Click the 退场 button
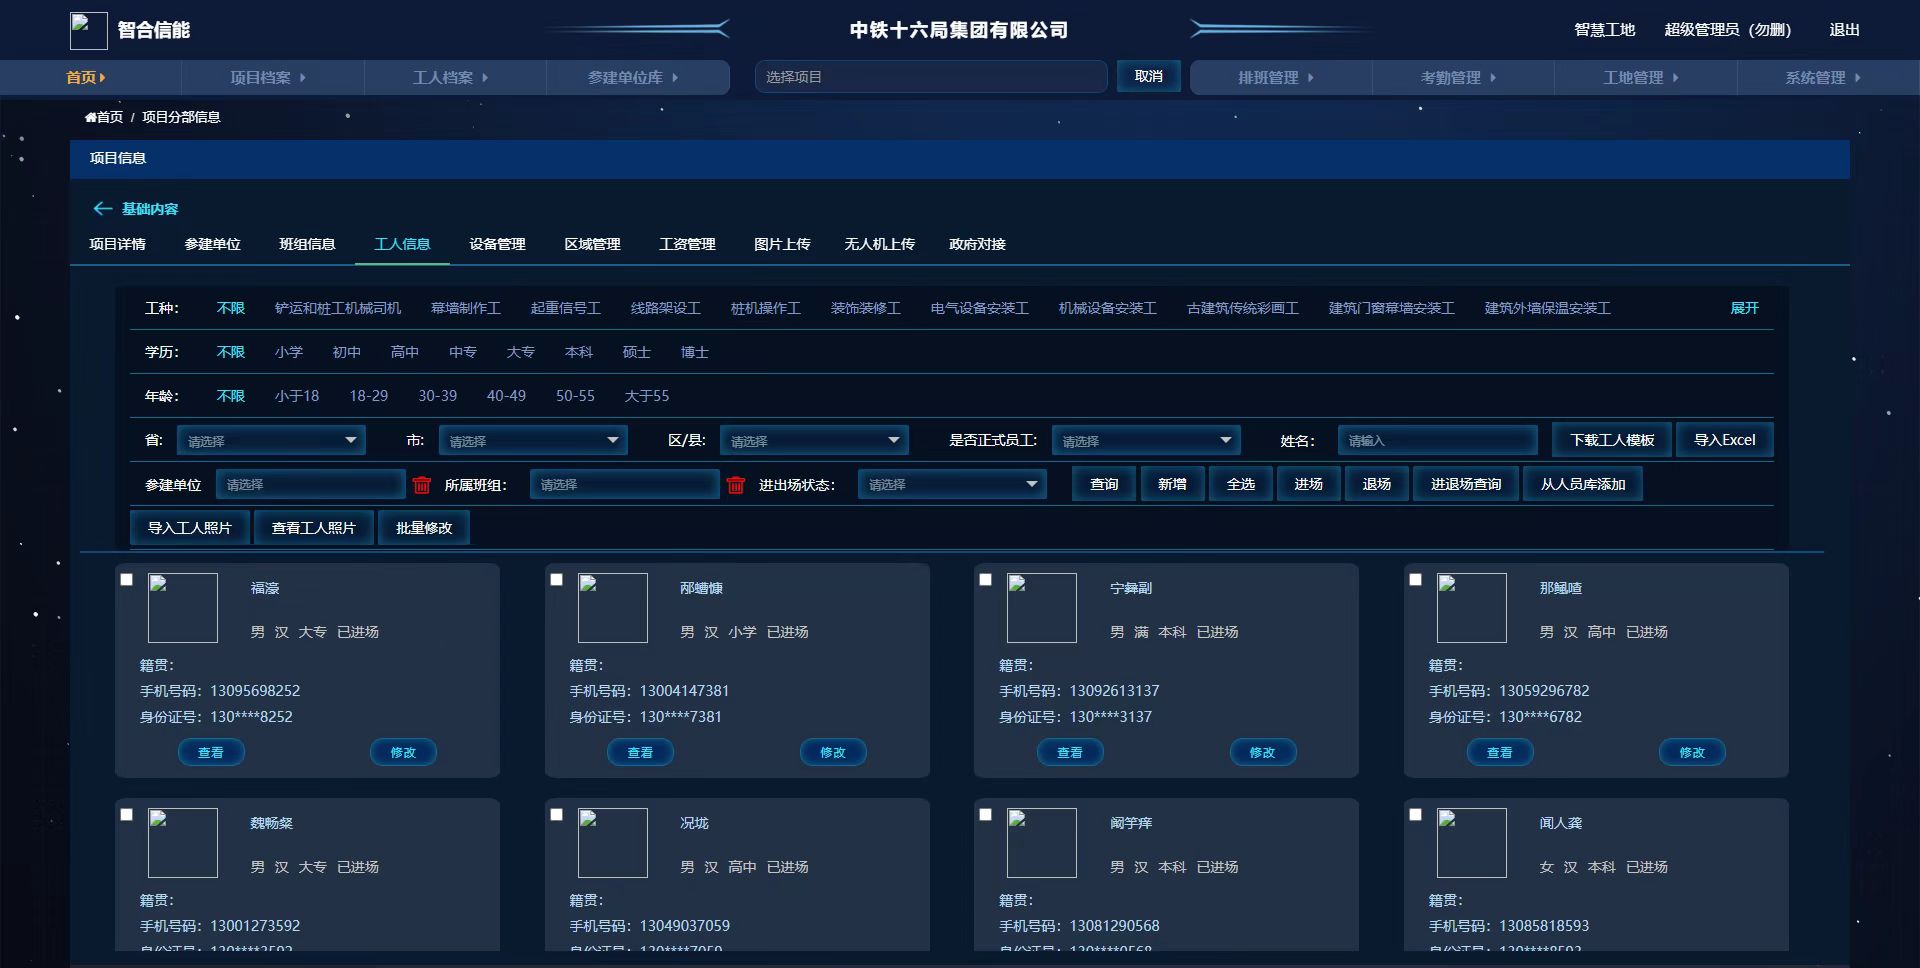 (1376, 484)
